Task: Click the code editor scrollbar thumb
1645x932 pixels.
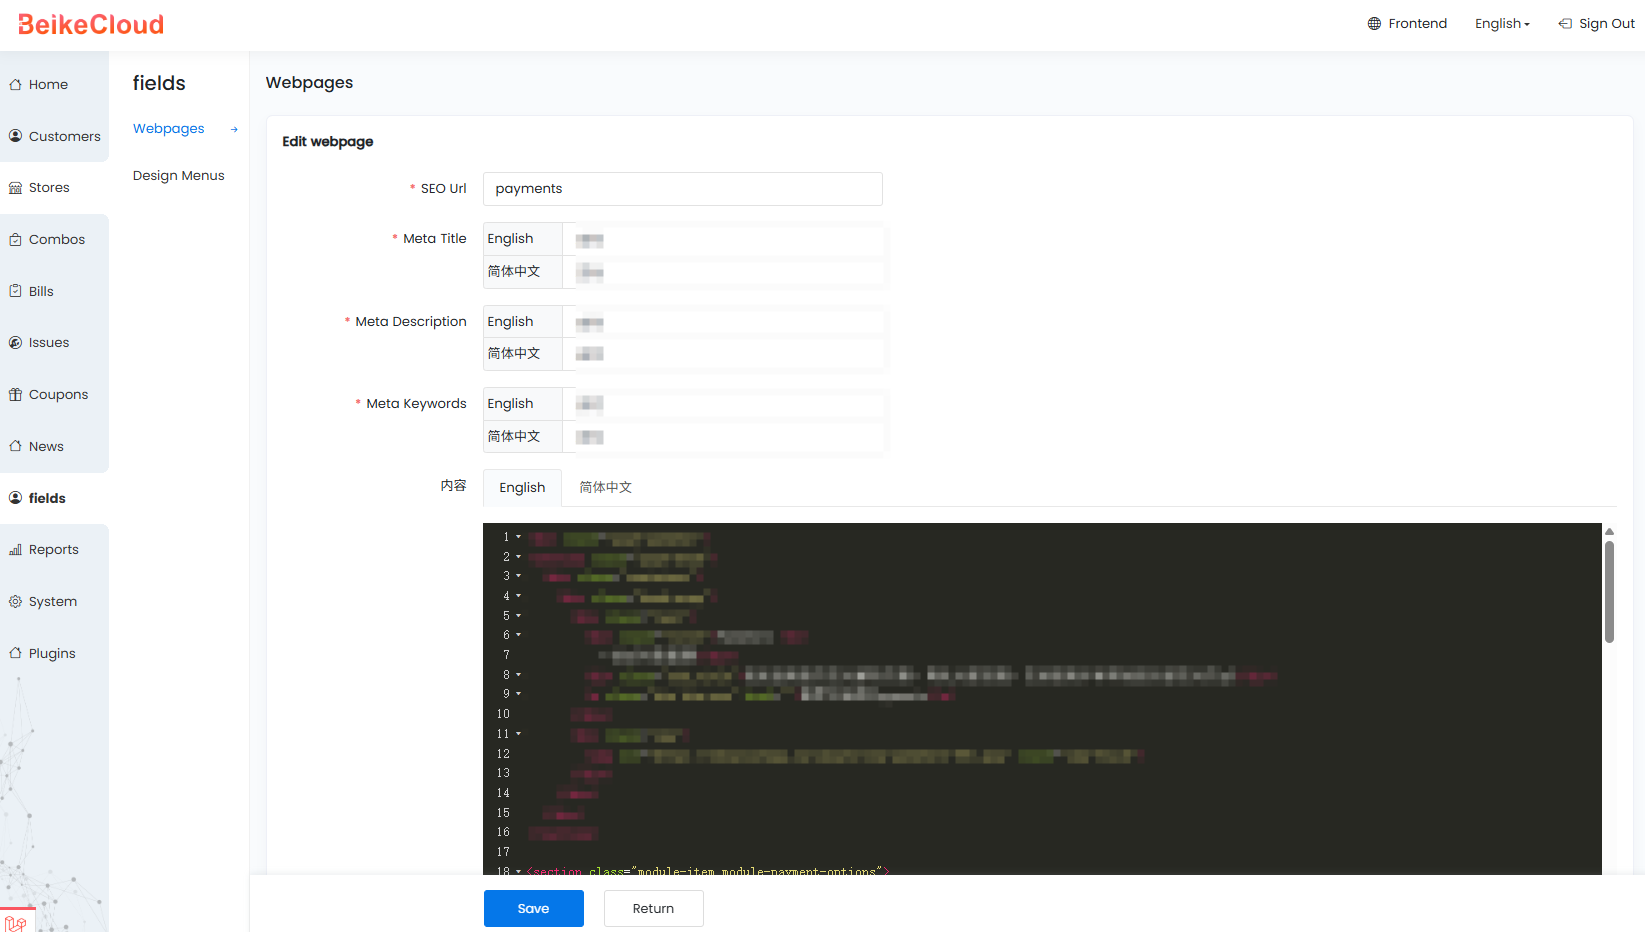Action: [1609, 591]
